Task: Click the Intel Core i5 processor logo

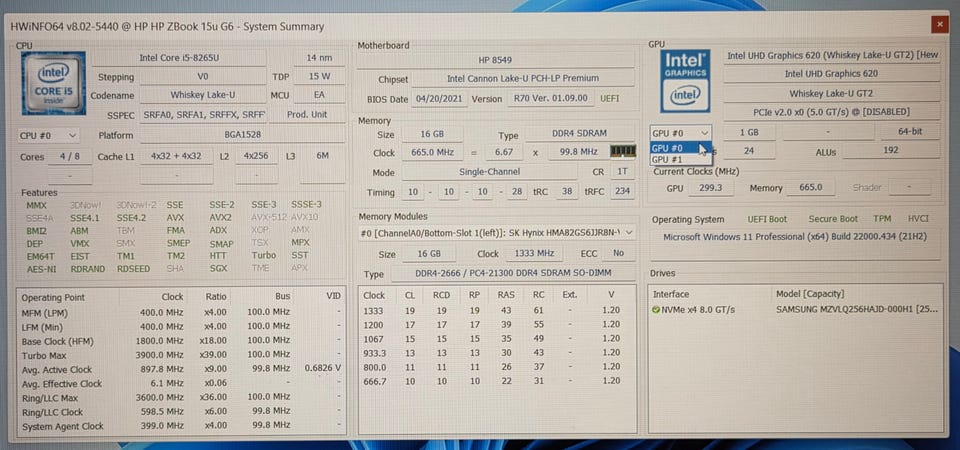Action: click(x=53, y=83)
